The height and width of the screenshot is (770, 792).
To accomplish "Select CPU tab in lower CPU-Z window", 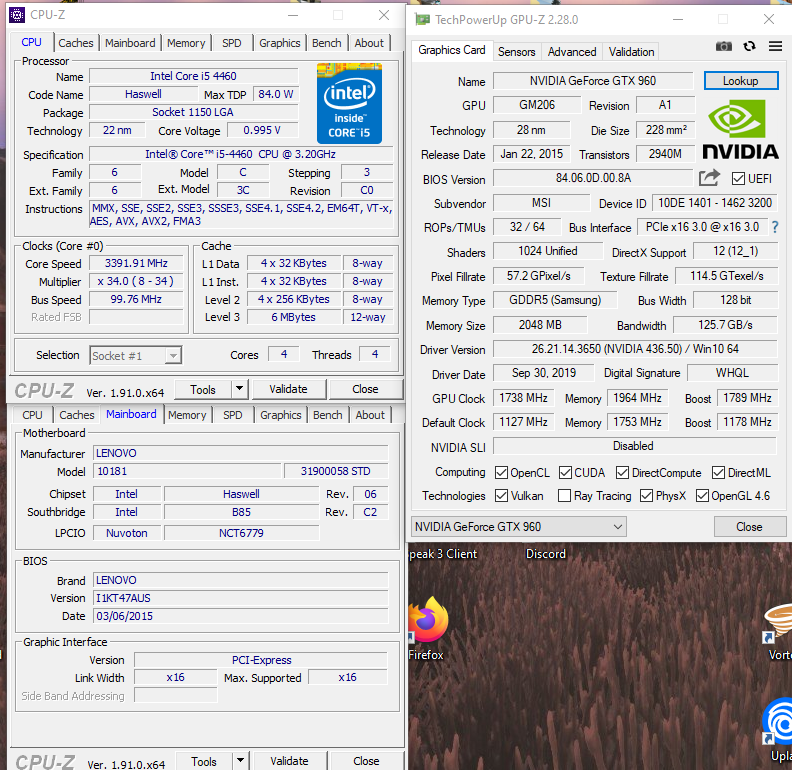I will click(x=32, y=415).
